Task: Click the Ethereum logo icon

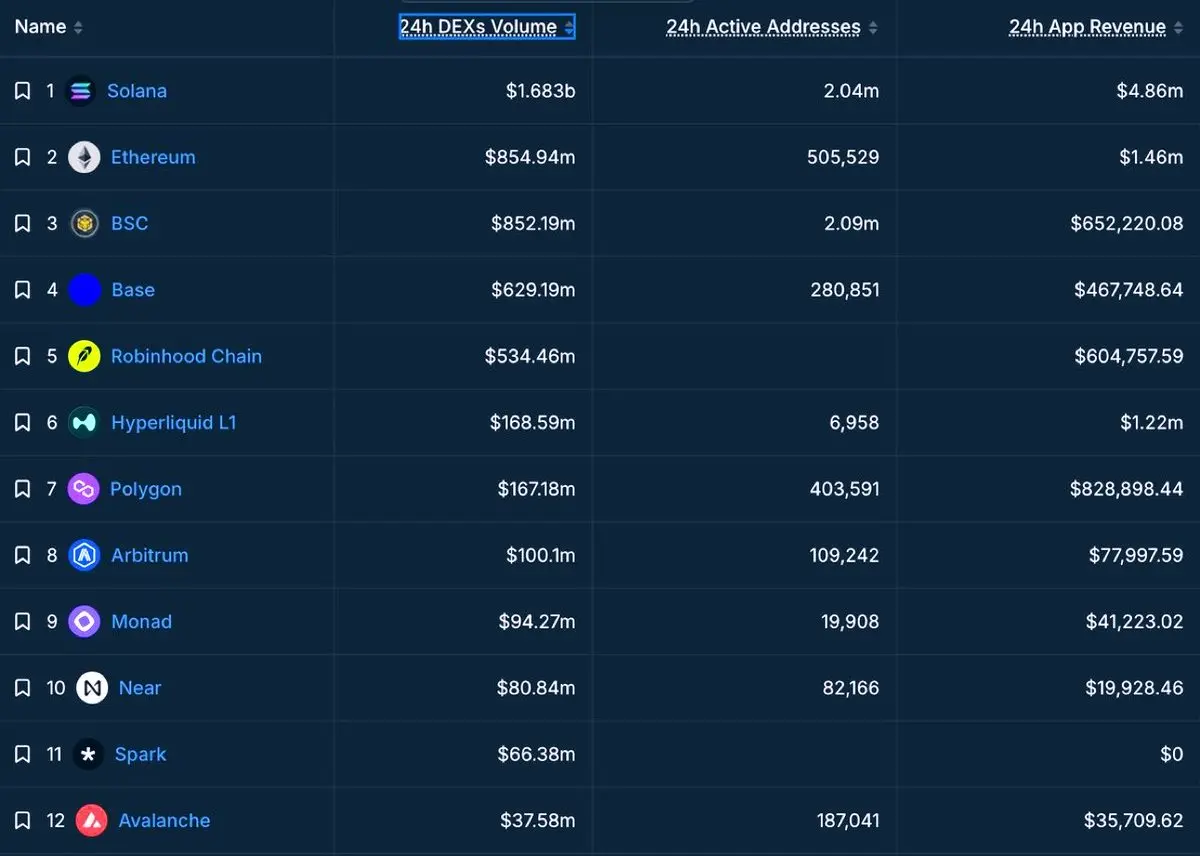Action: 84,157
